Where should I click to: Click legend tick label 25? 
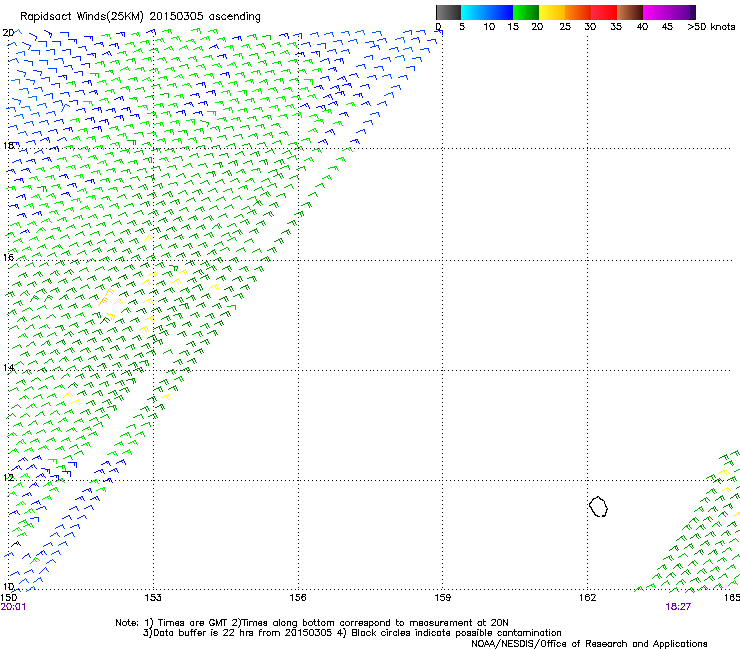pyautogui.click(x=565, y=27)
